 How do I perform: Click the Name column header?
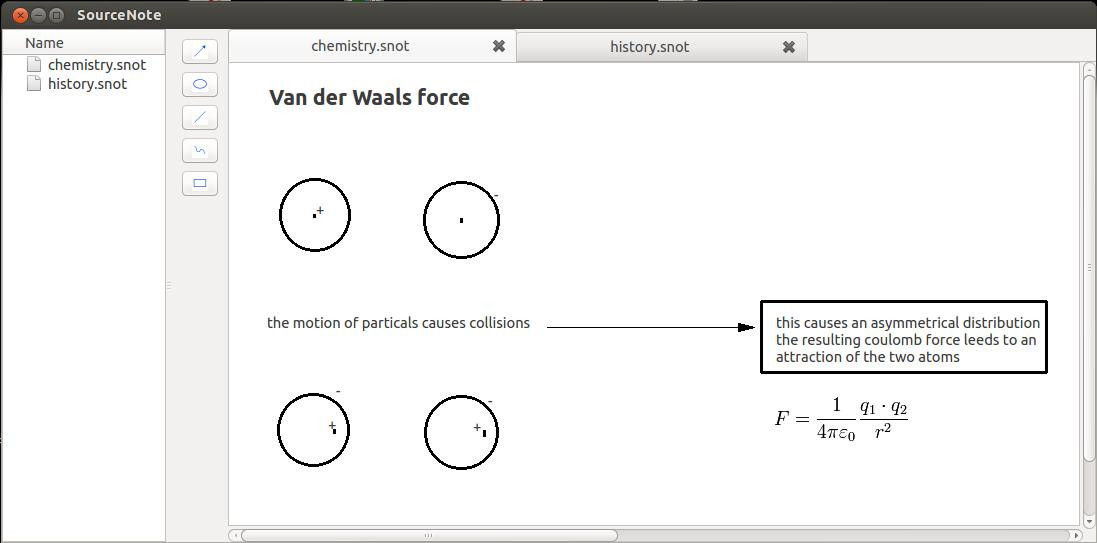[x=83, y=43]
